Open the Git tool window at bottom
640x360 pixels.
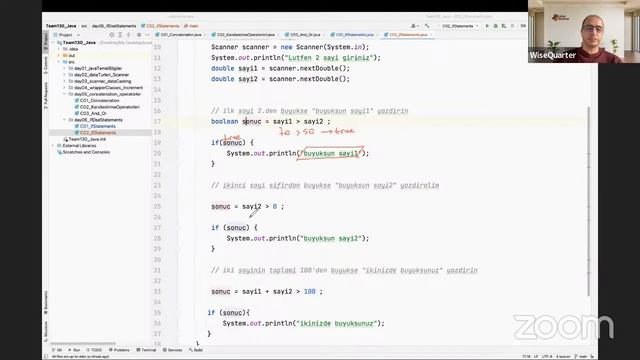(57, 350)
